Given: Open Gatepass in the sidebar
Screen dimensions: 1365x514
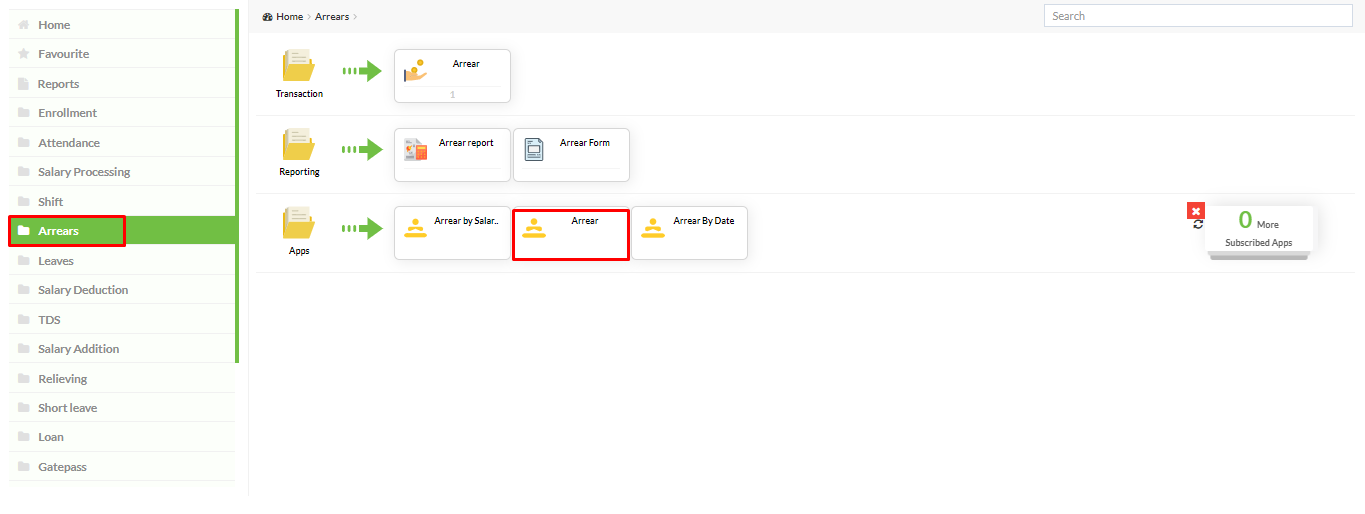Looking at the screenshot, I should pos(122,467).
